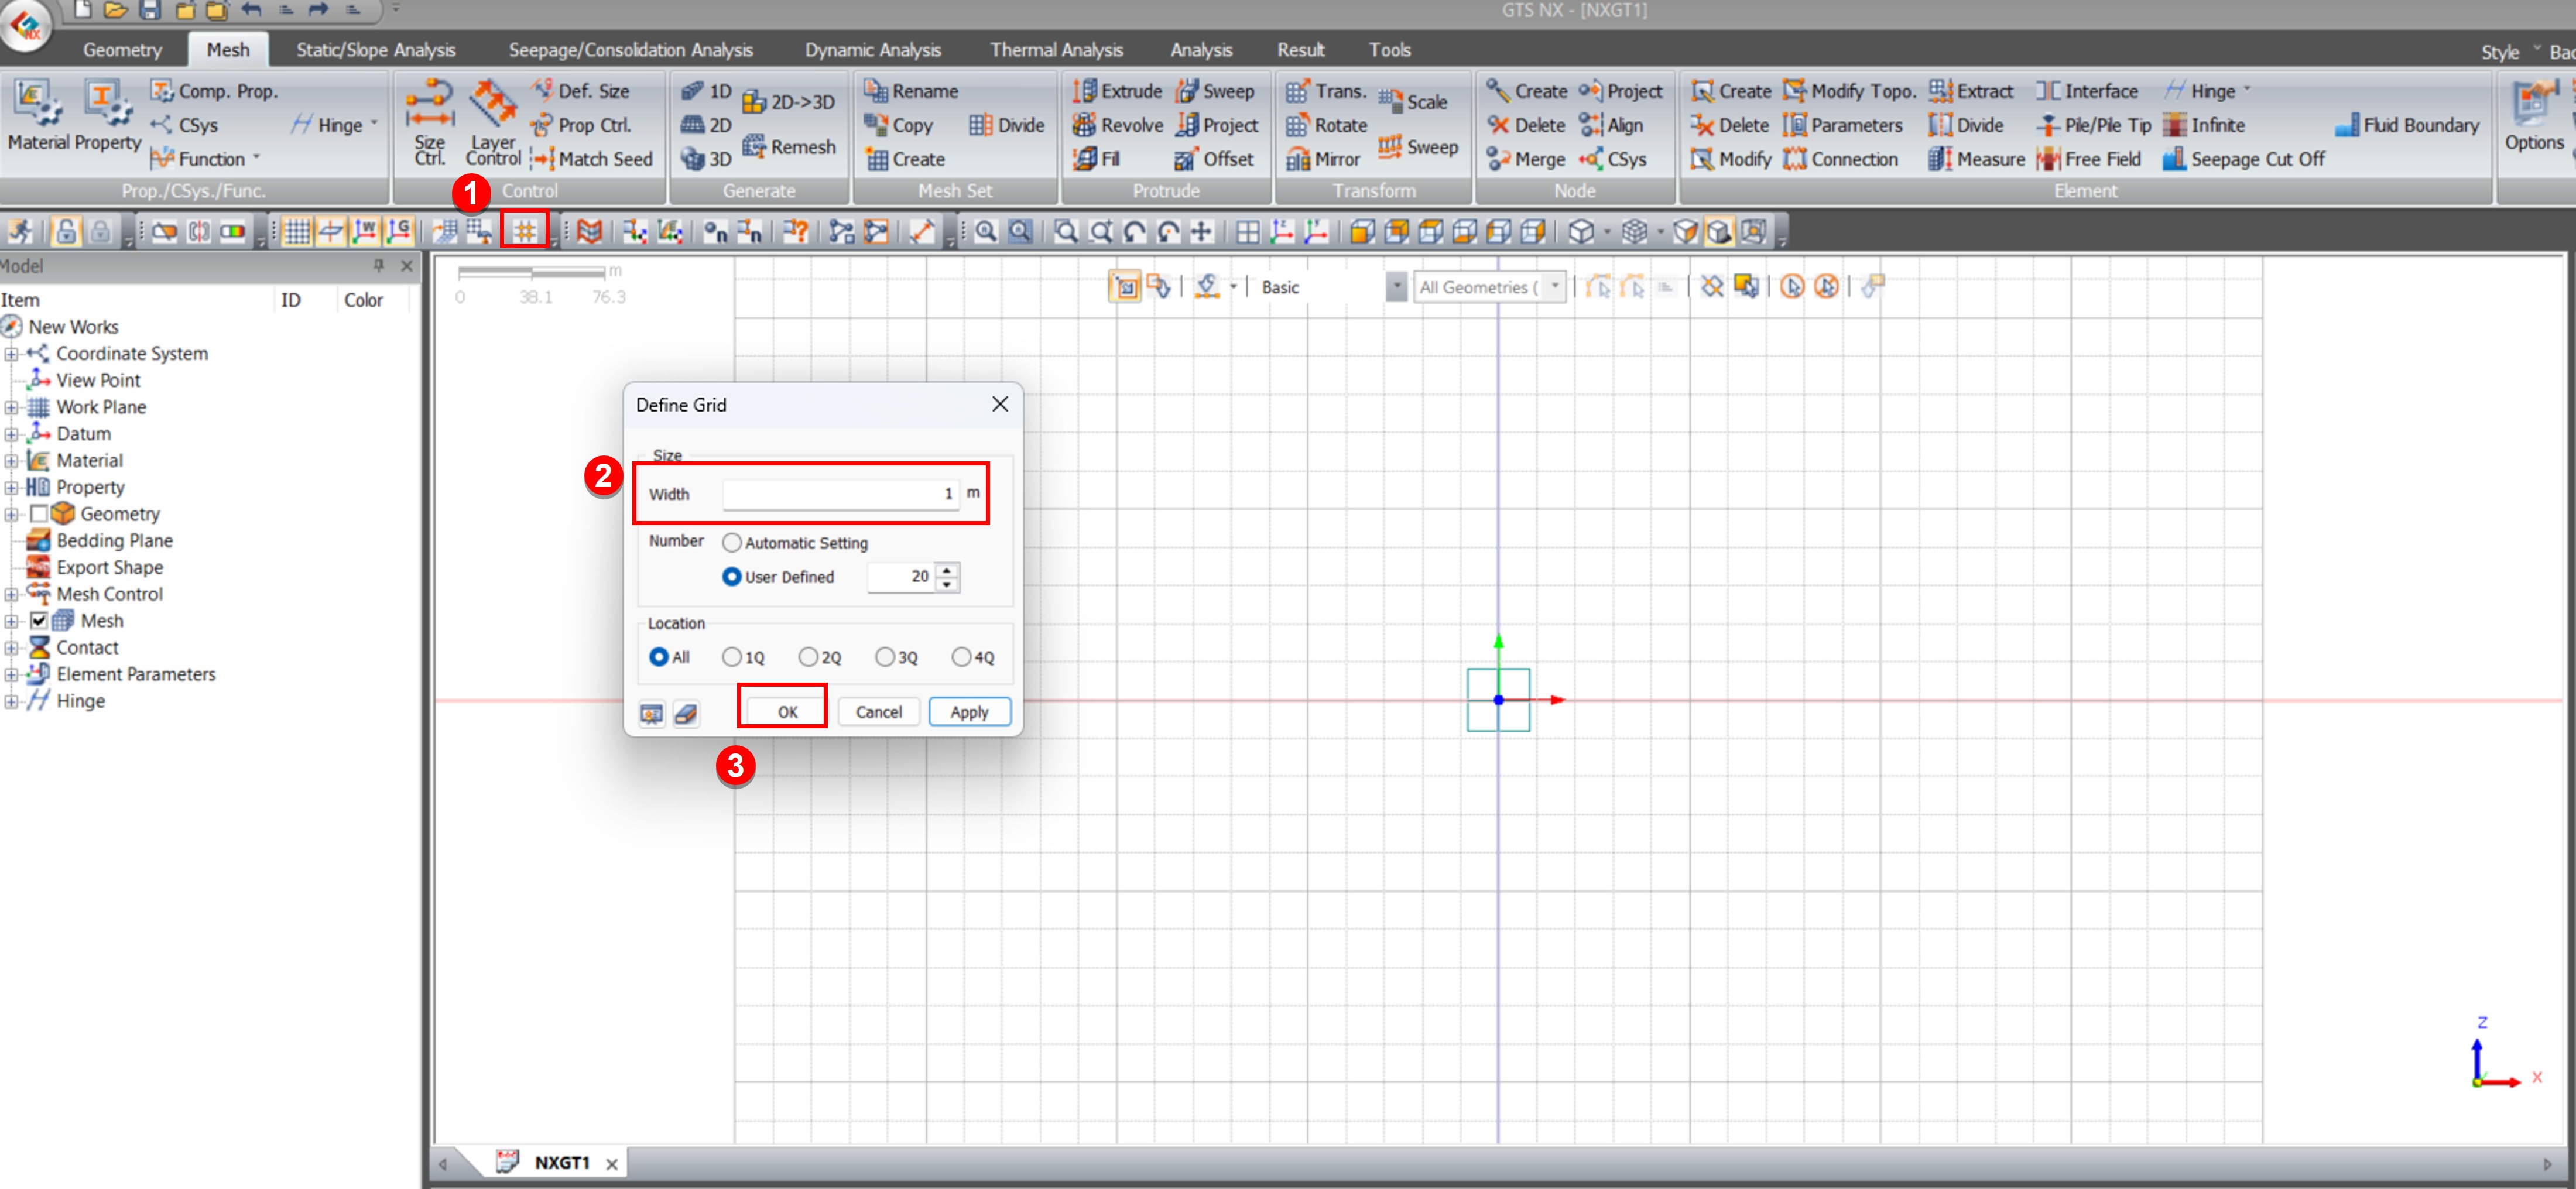The width and height of the screenshot is (2576, 1189).
Task: Expand the Datum tree node
Action: tap(11, 434)
